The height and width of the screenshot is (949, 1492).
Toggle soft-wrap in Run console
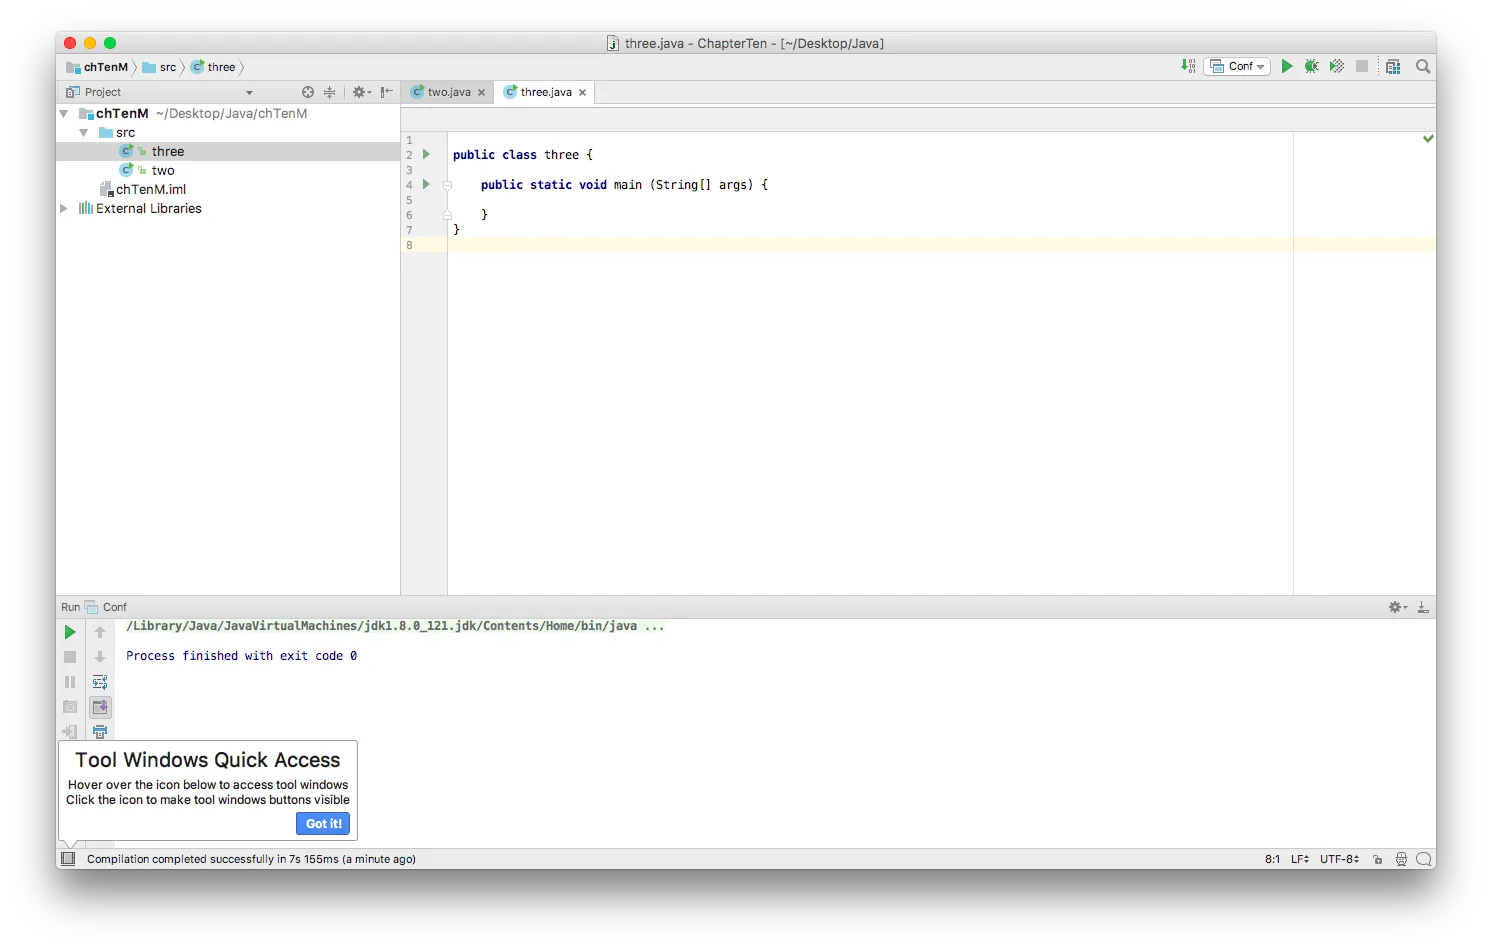(100, 682)
